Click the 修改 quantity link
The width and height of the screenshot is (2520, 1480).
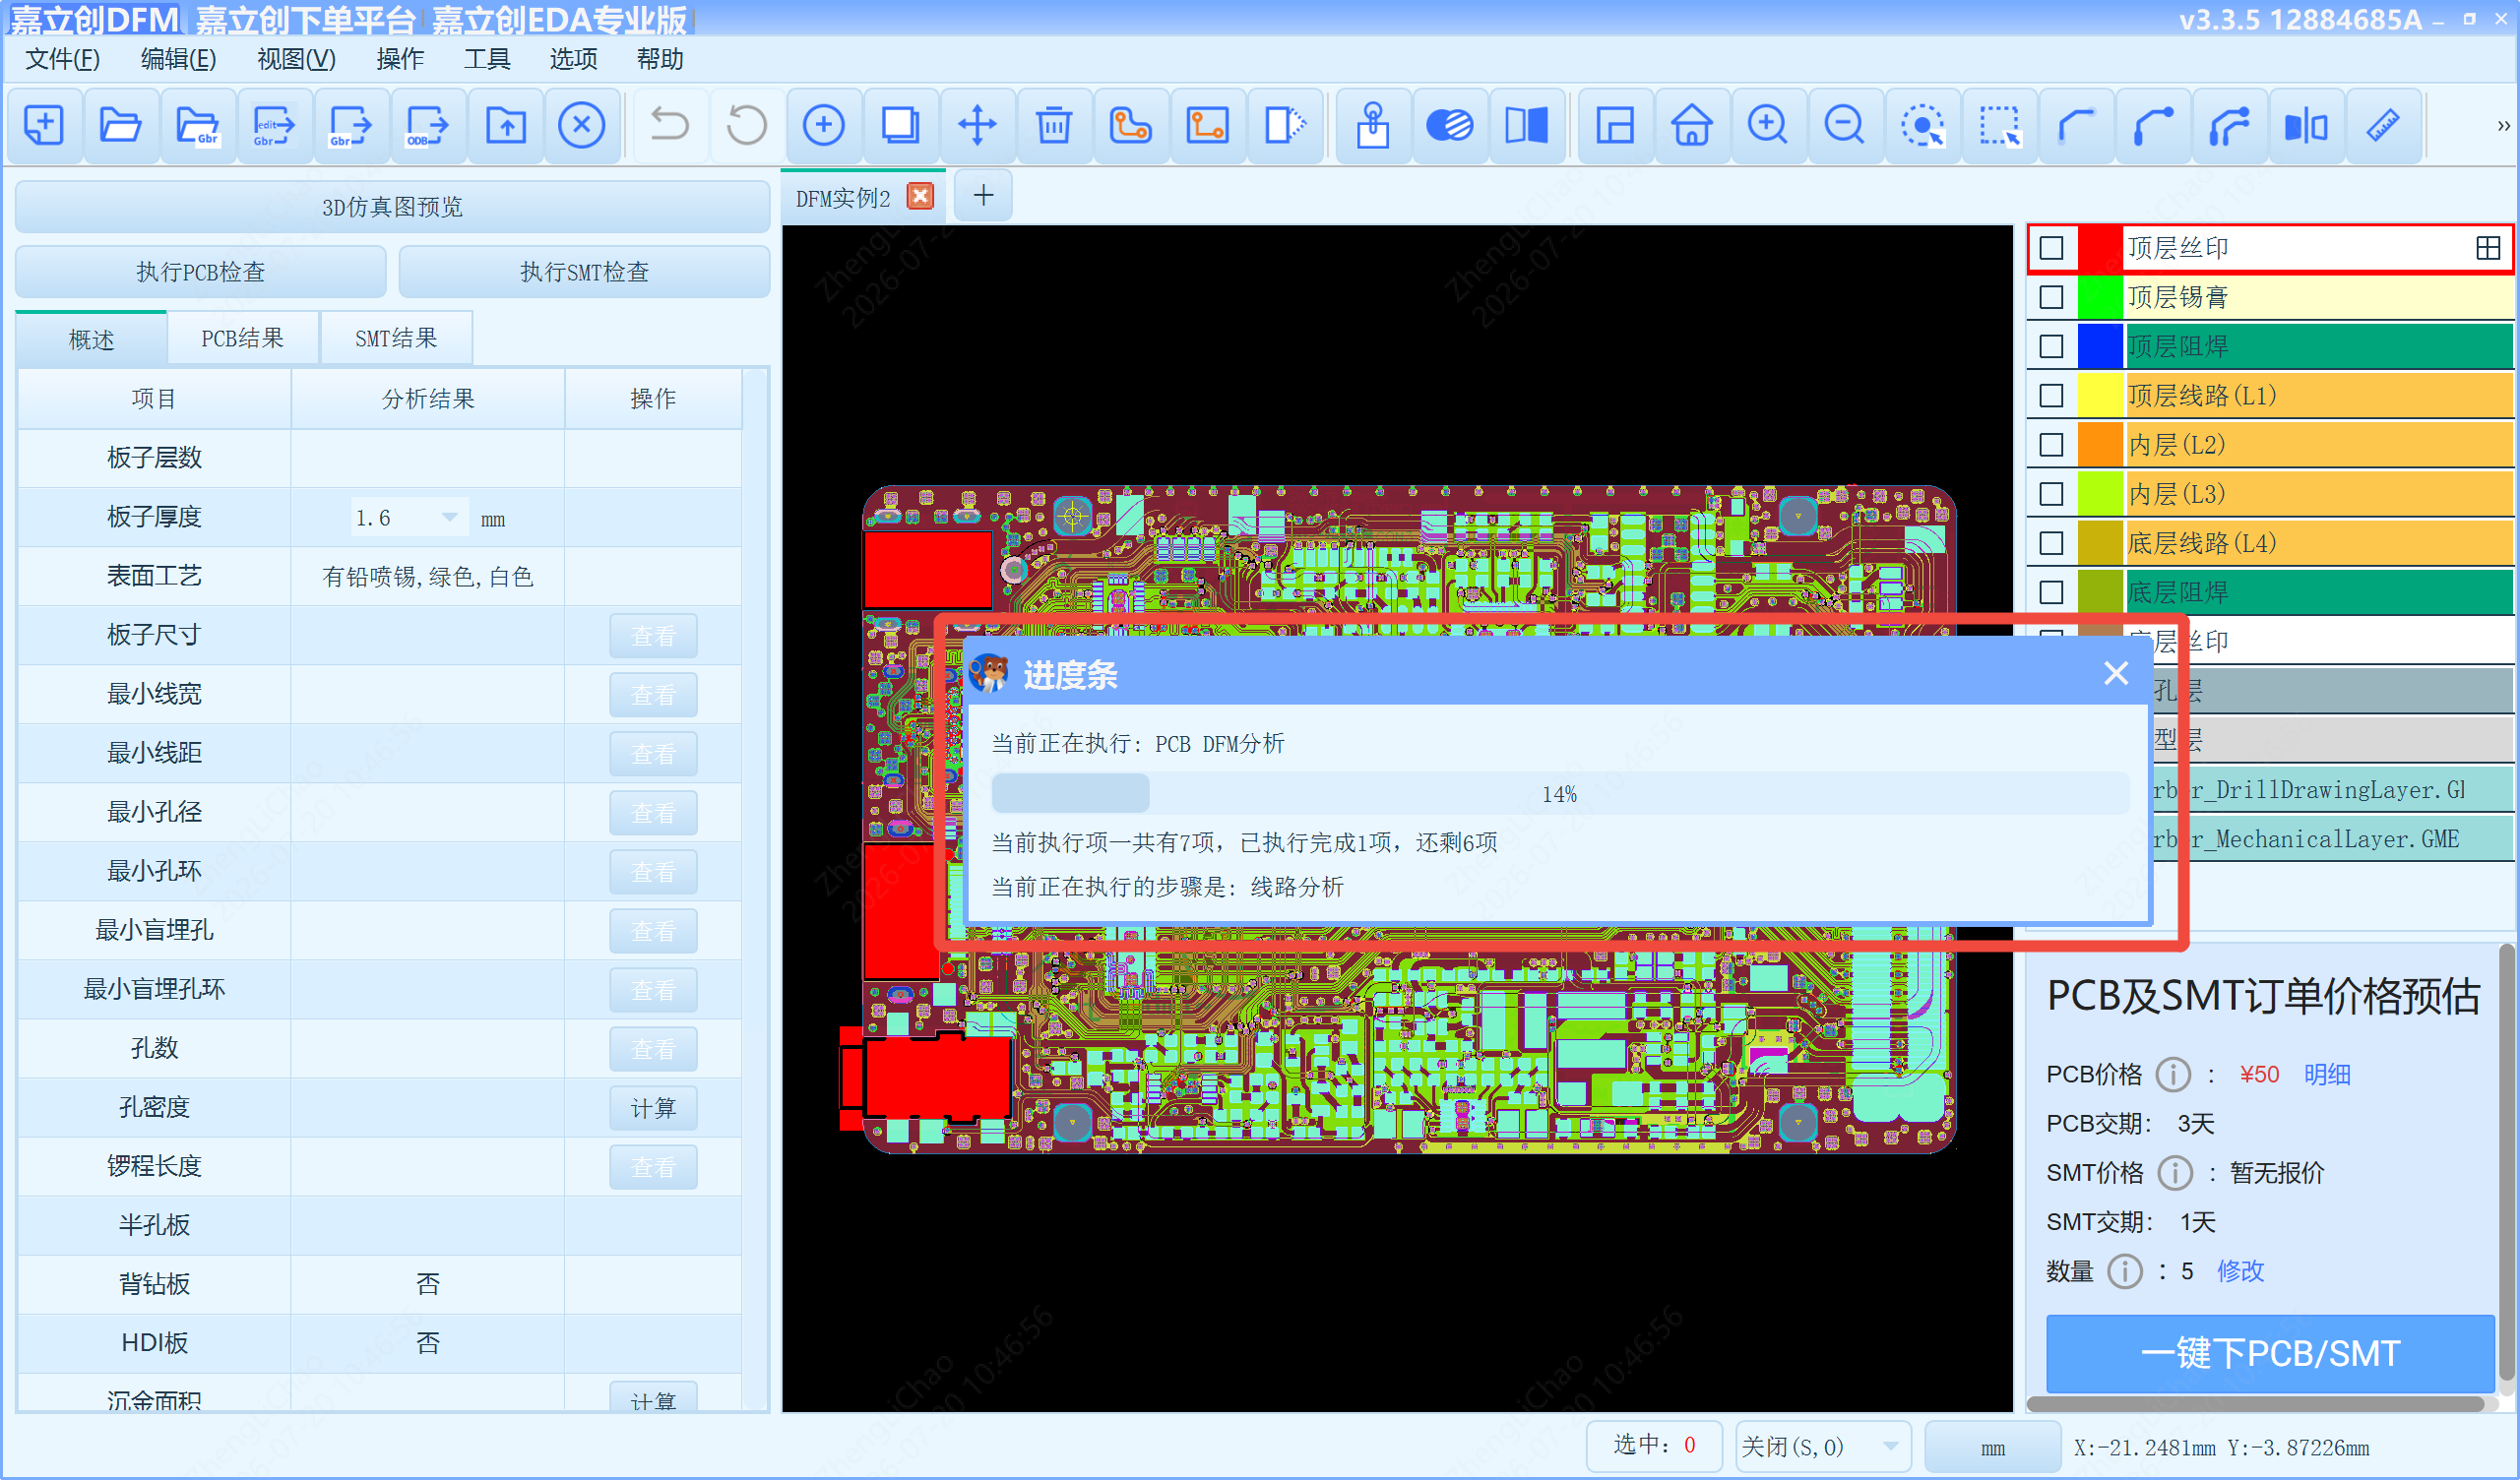(2240, 1271)
